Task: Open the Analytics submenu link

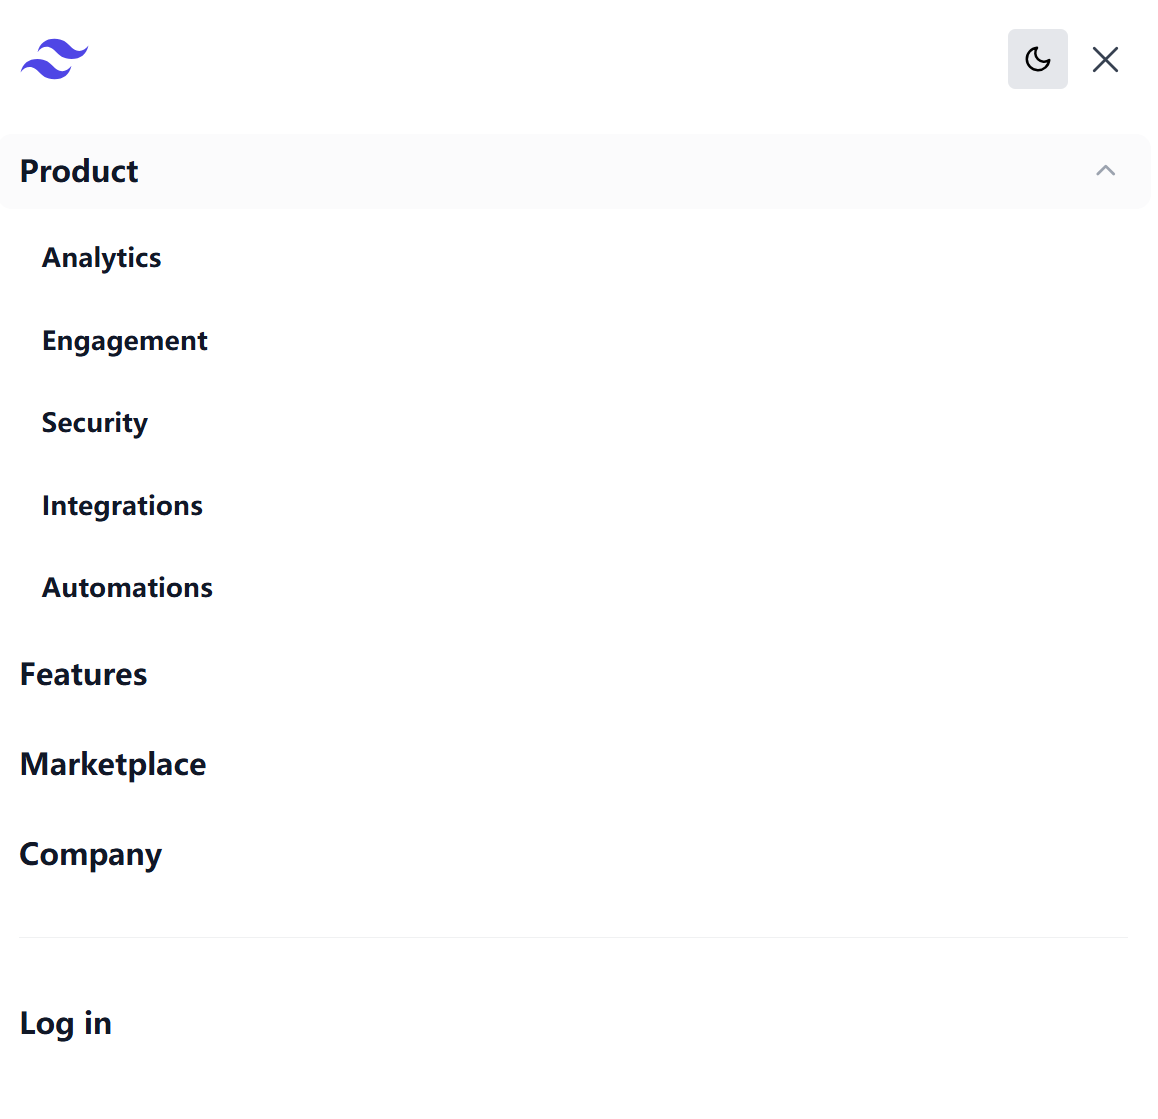Action: [x=101, y=258]
